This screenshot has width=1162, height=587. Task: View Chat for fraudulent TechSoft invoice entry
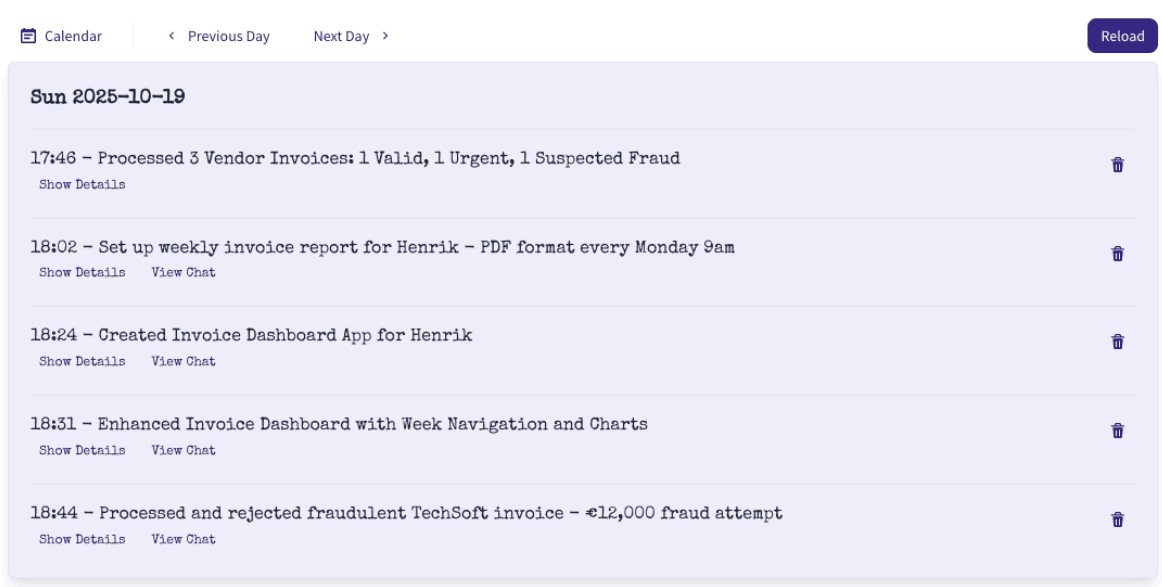[x=183, y=539]
